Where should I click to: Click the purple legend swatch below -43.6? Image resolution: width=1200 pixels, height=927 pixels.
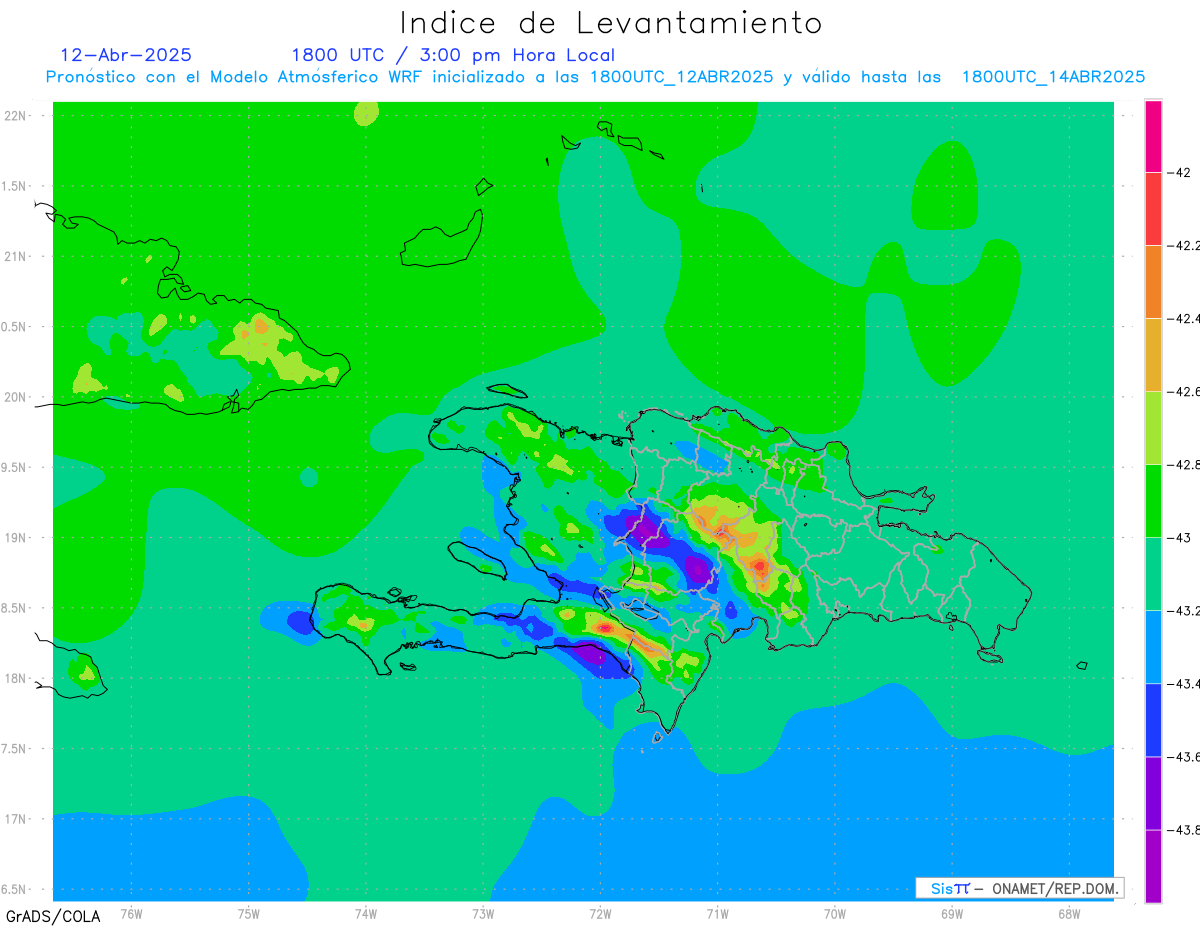(1153, 792)
